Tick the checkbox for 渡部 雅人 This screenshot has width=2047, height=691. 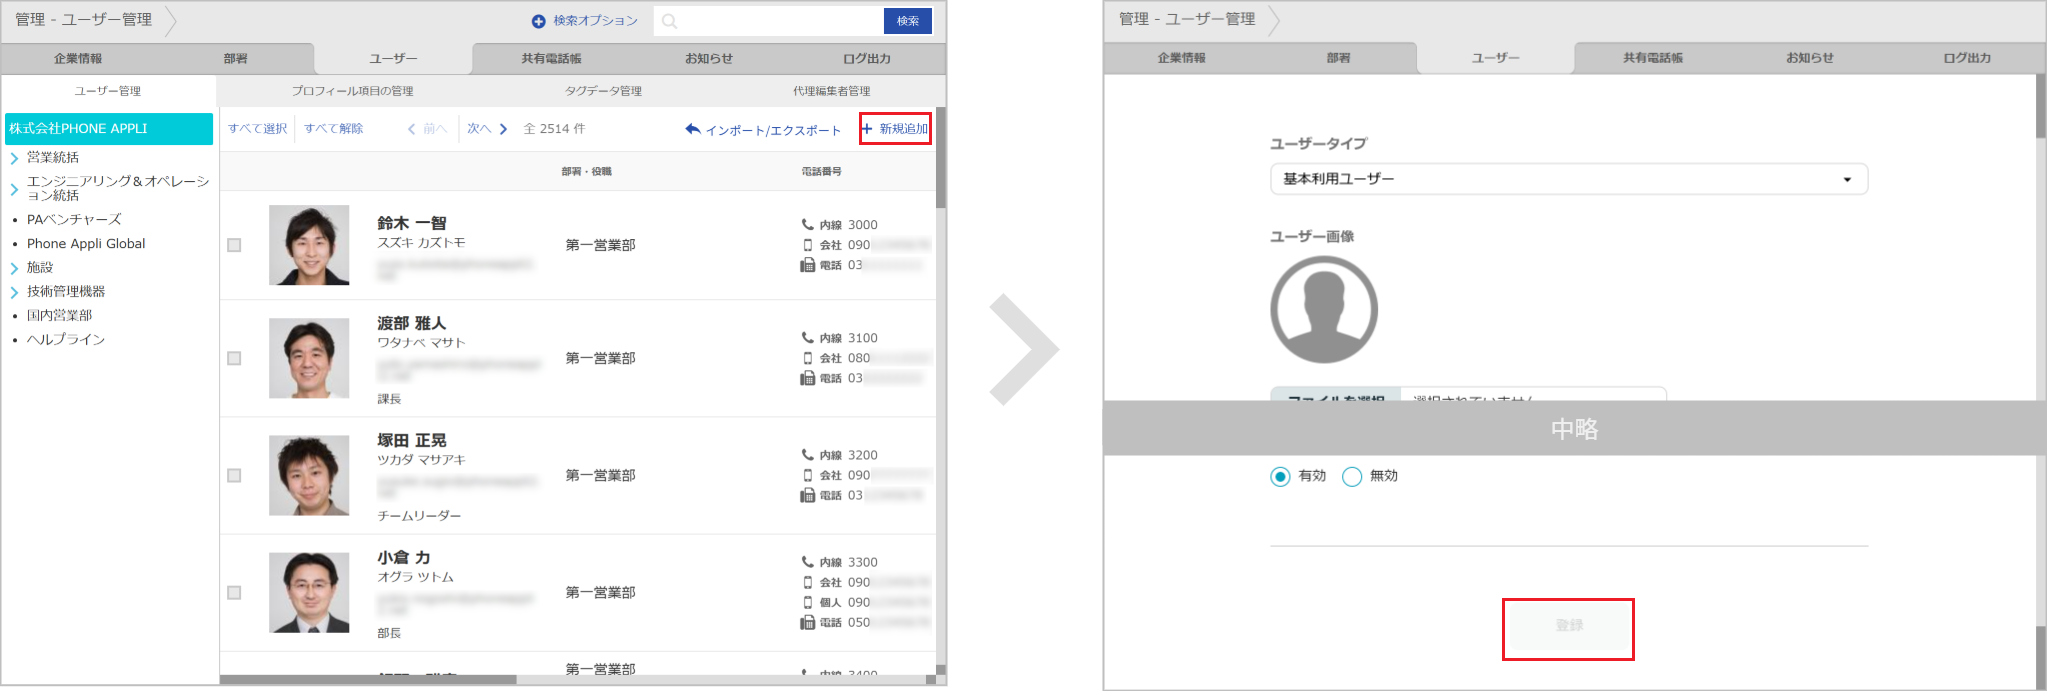click(x=234, y=358)
